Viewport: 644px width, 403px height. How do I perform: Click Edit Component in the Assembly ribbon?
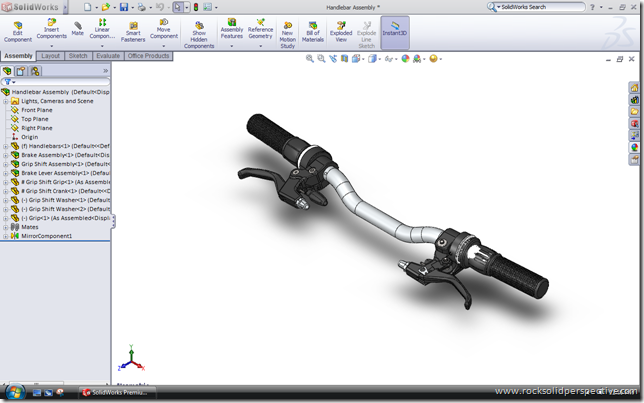(18, 32)
